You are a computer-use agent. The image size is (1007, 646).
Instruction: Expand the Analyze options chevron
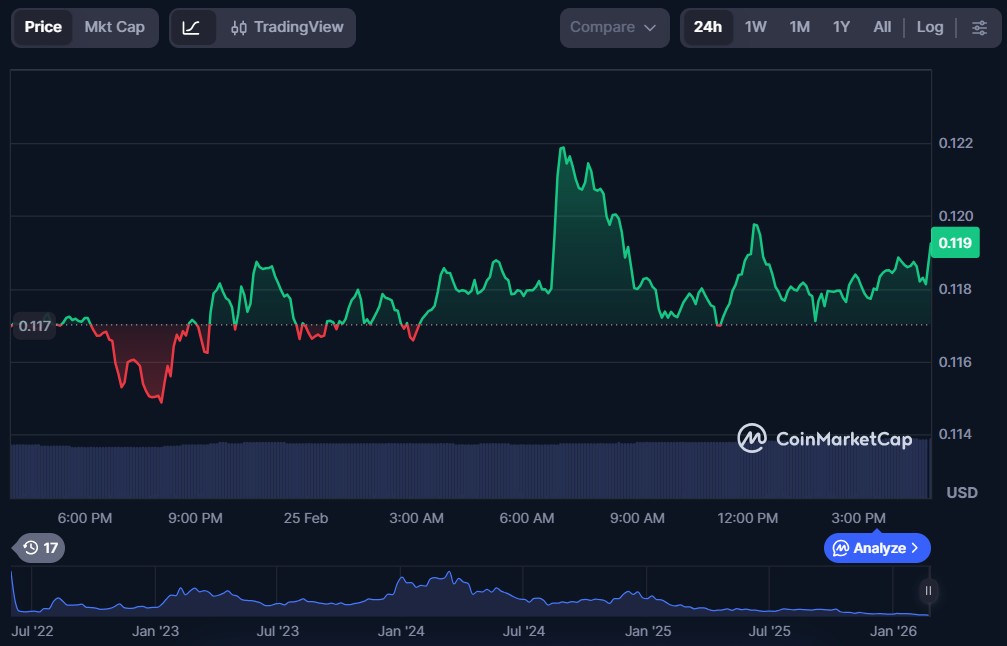[x=915, y=548]
